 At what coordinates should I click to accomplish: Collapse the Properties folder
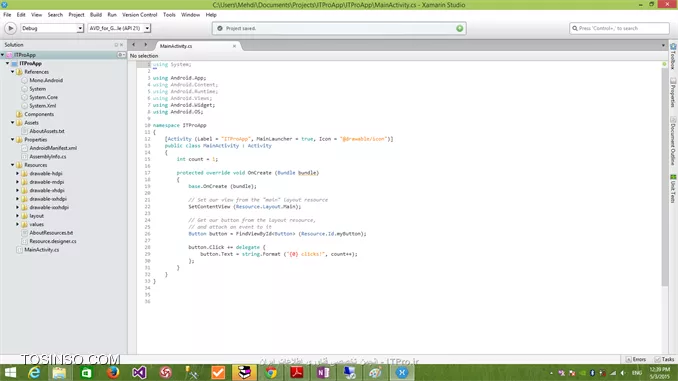click(x=13, y=140)
